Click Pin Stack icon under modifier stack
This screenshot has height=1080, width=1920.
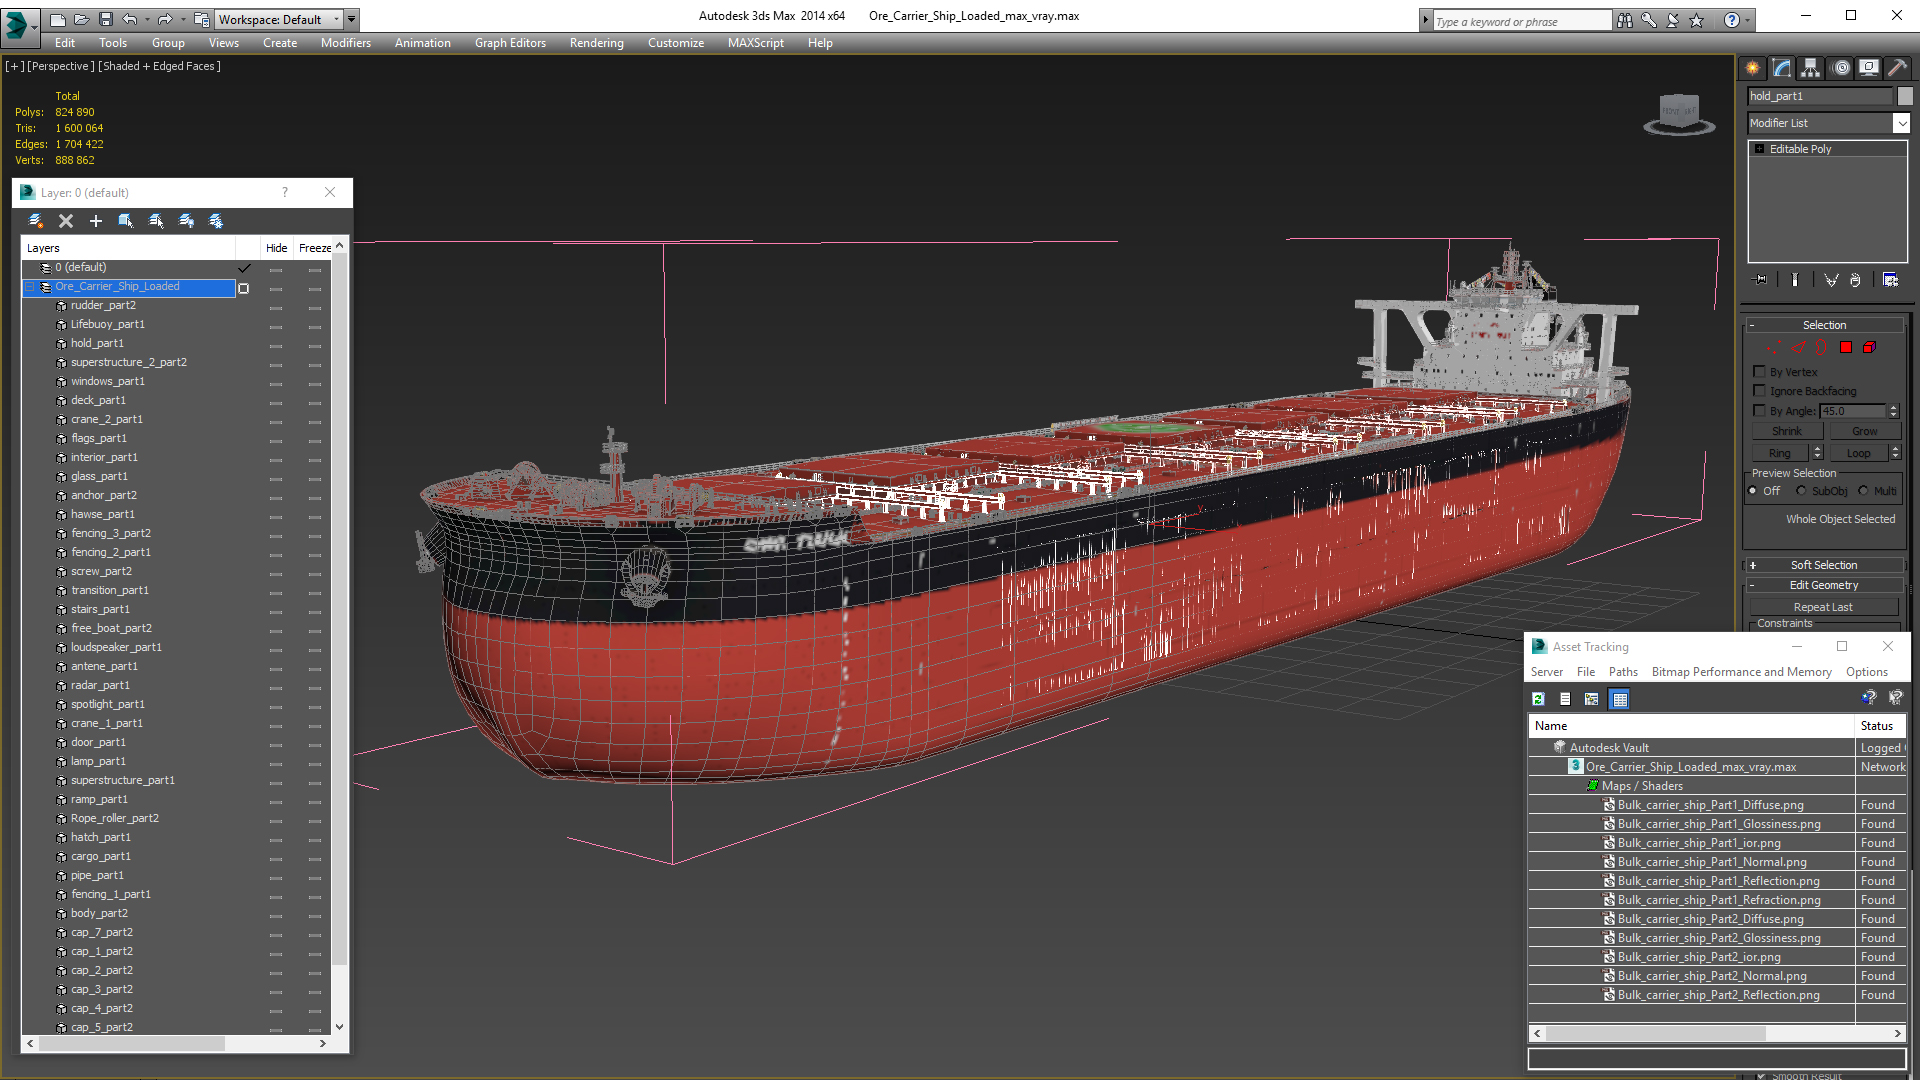click(x=1761, y=280)
